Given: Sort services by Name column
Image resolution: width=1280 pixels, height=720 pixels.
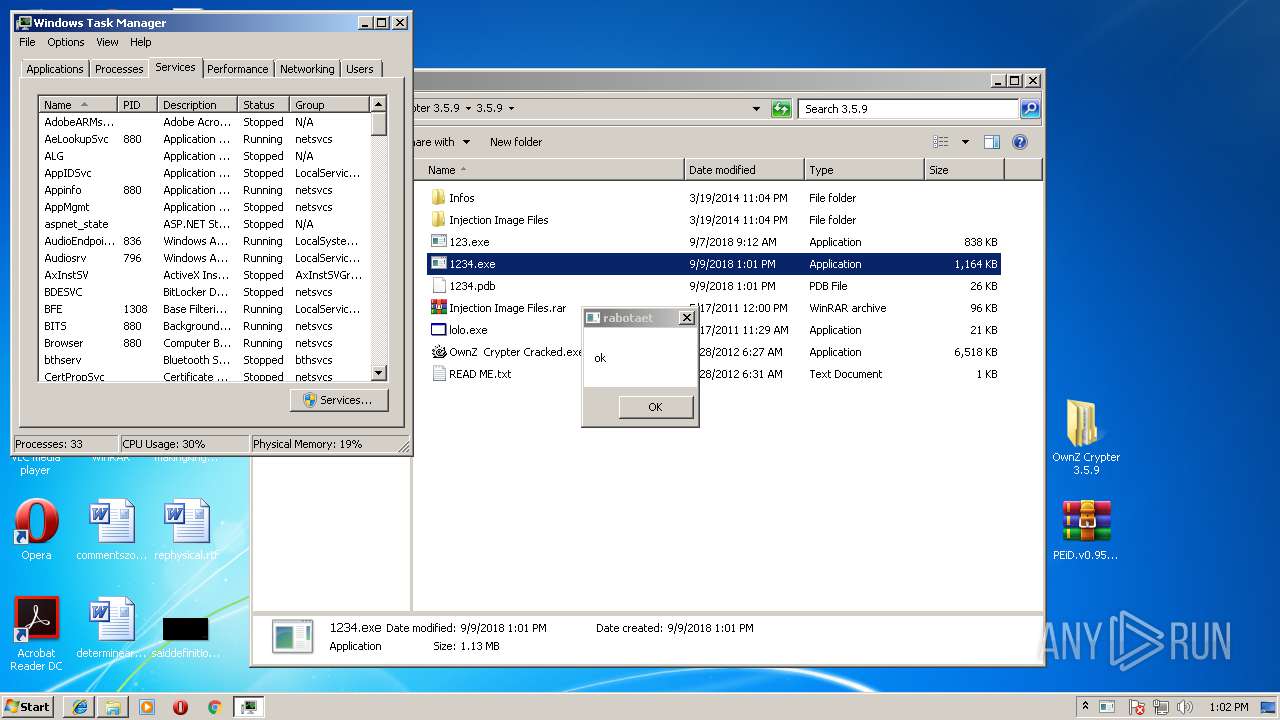Looking at the screenshot, I should coord(78,105).
